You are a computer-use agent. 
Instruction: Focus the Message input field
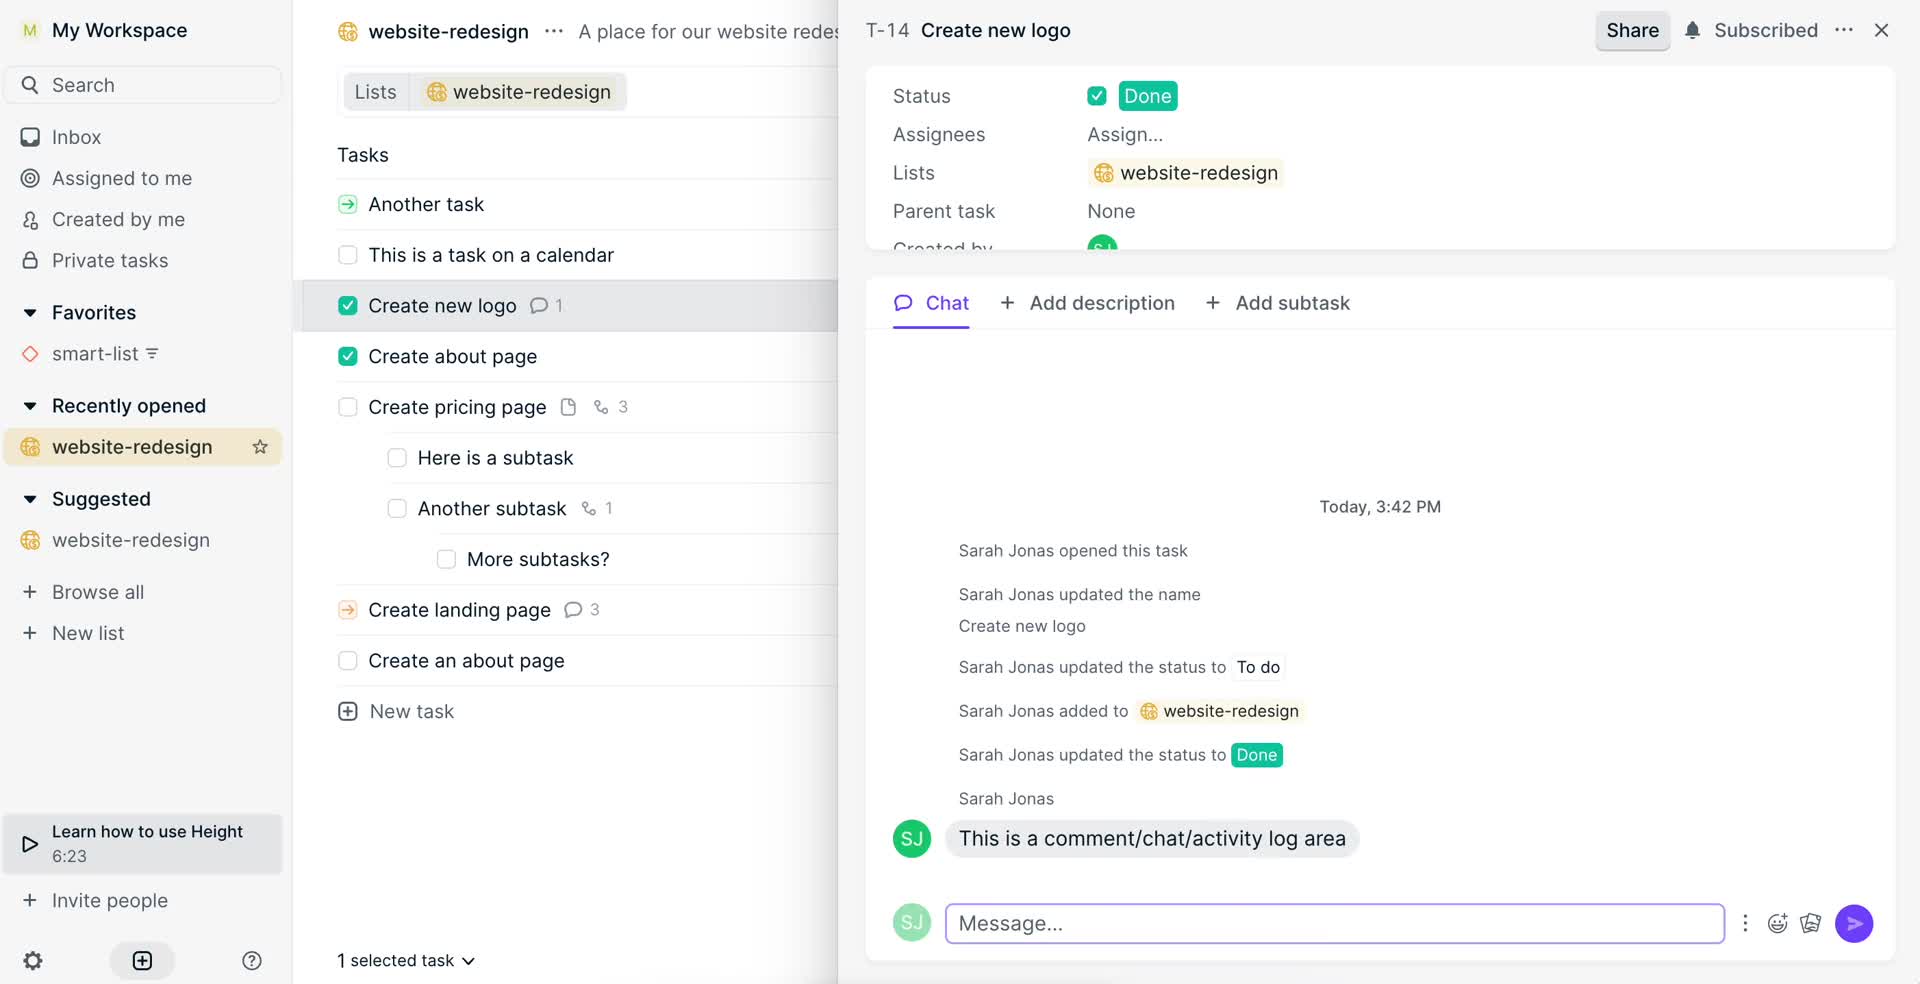[1334, 923]
